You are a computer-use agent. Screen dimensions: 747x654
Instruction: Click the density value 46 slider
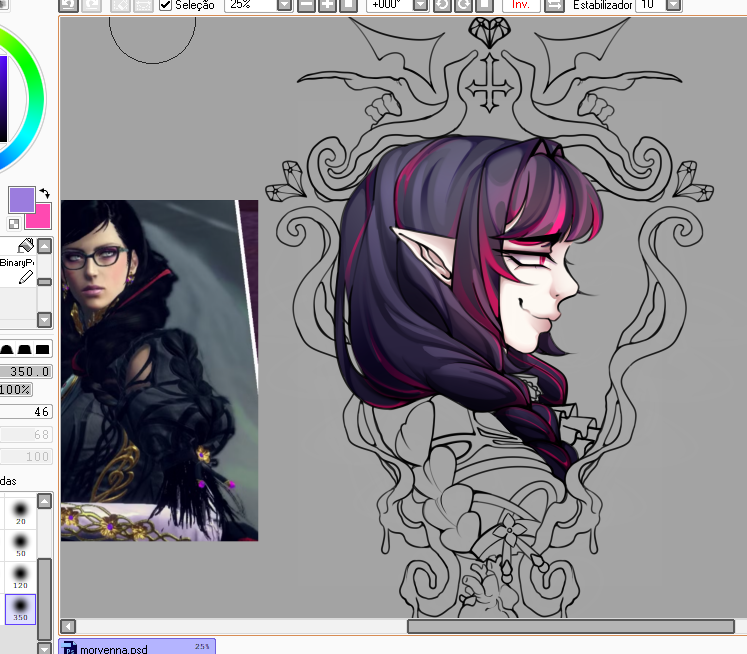(x=26, y=412)
